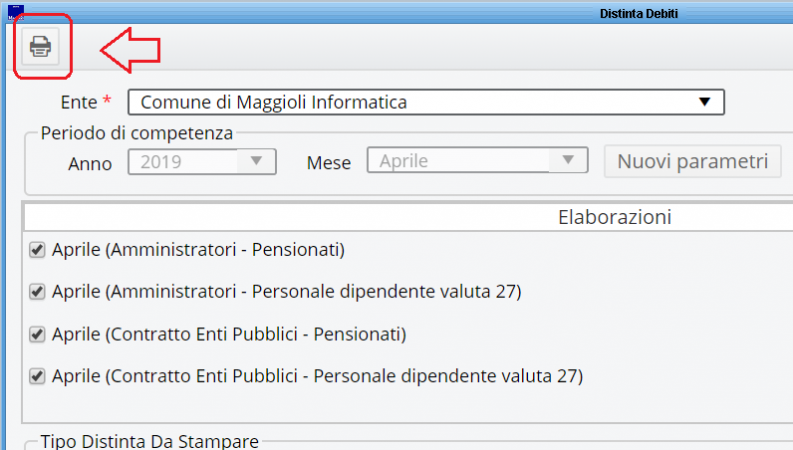Click the Ente field label
This screenshot has height=450, width=793.
pyautogui.click(x=79, y=102)
